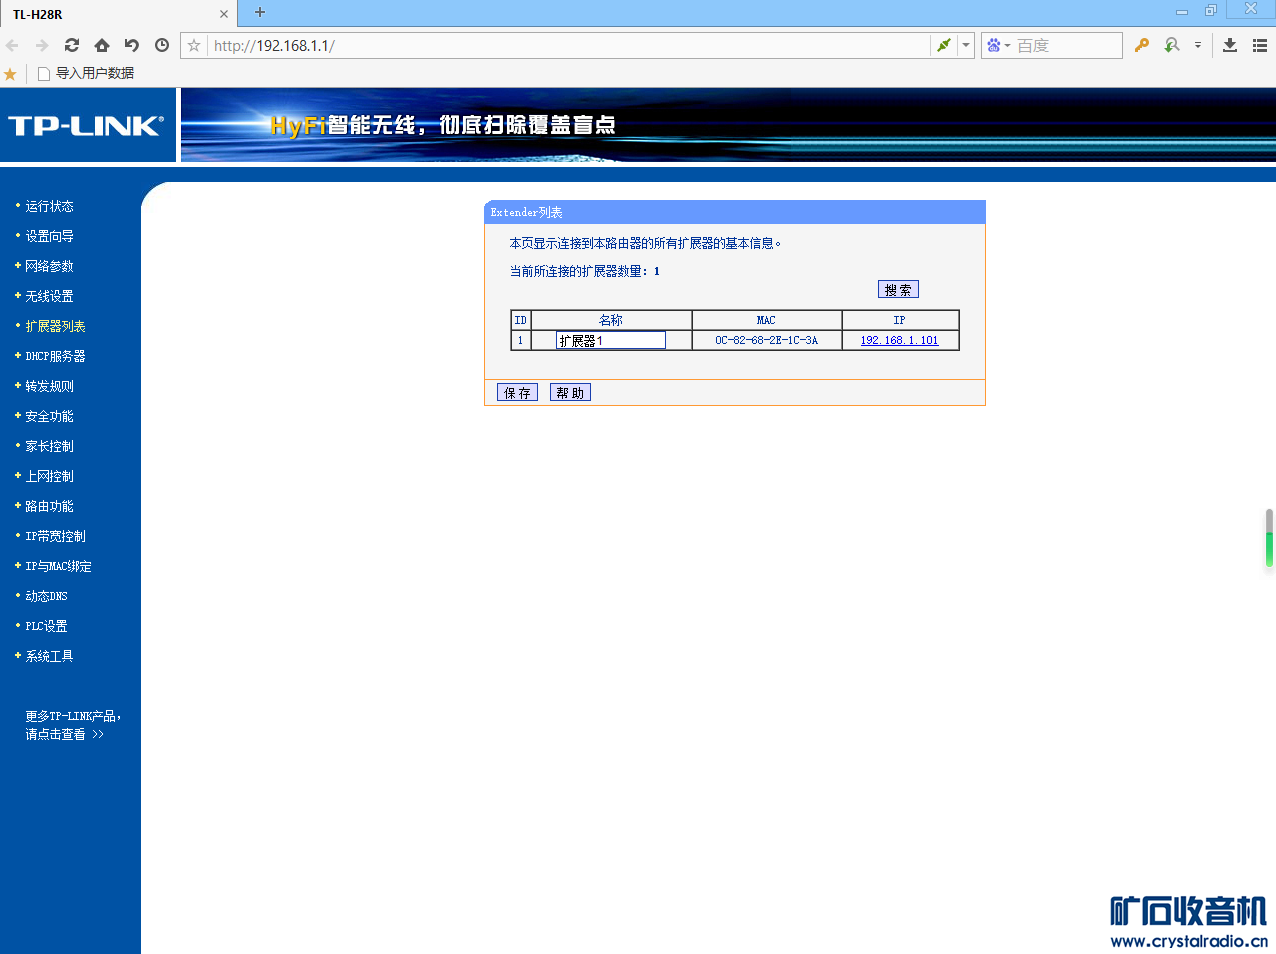Click the 名称 column header
Viewport: 1276px width, 954px height.
tap(611, 320)
